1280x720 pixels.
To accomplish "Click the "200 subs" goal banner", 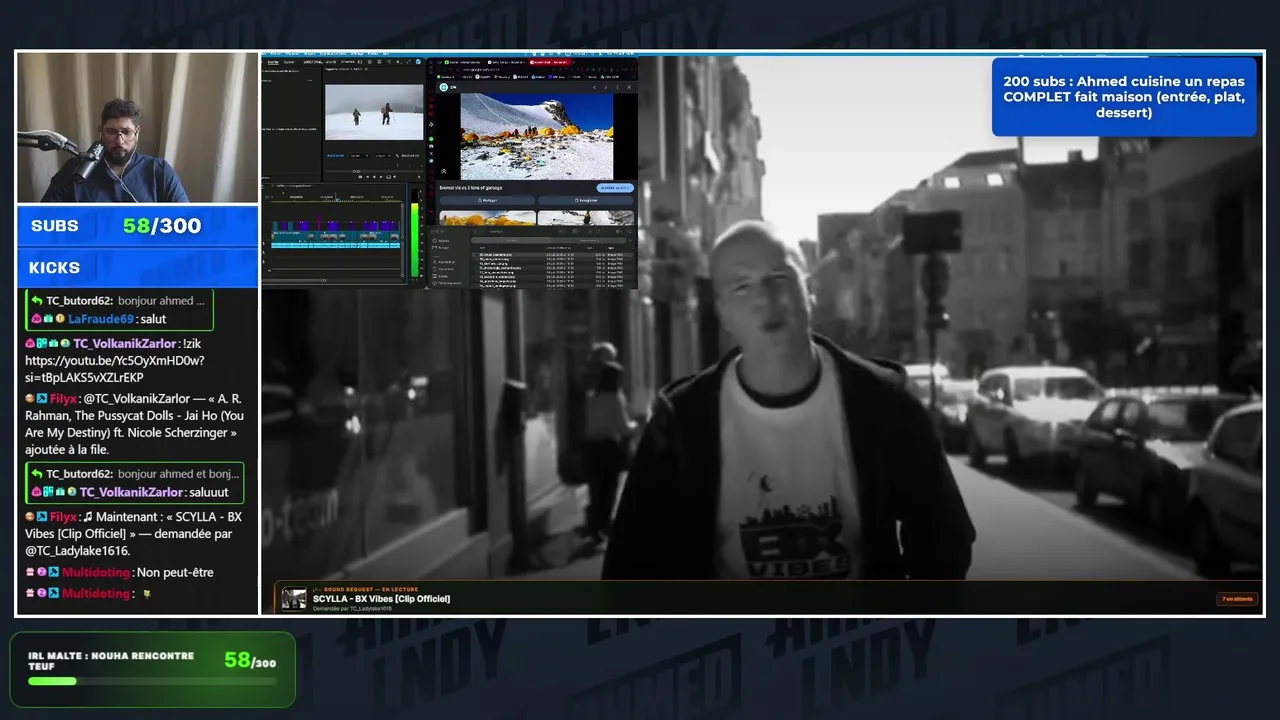I will pos(1124,97).
